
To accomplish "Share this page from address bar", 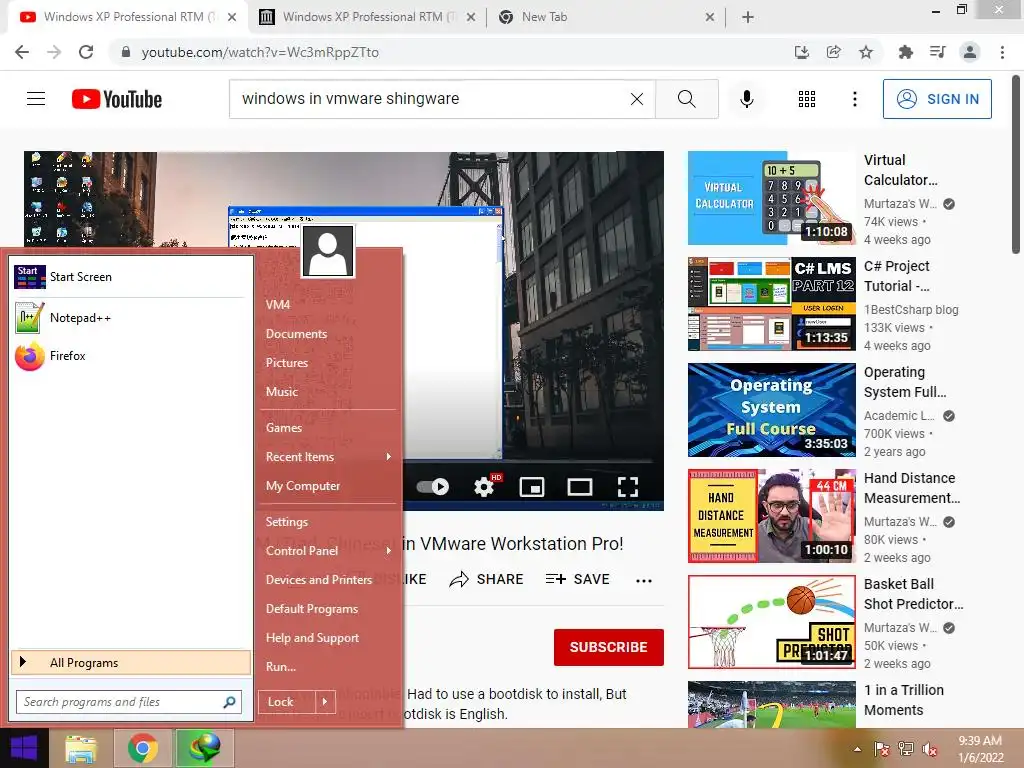I will pos(833,52).
